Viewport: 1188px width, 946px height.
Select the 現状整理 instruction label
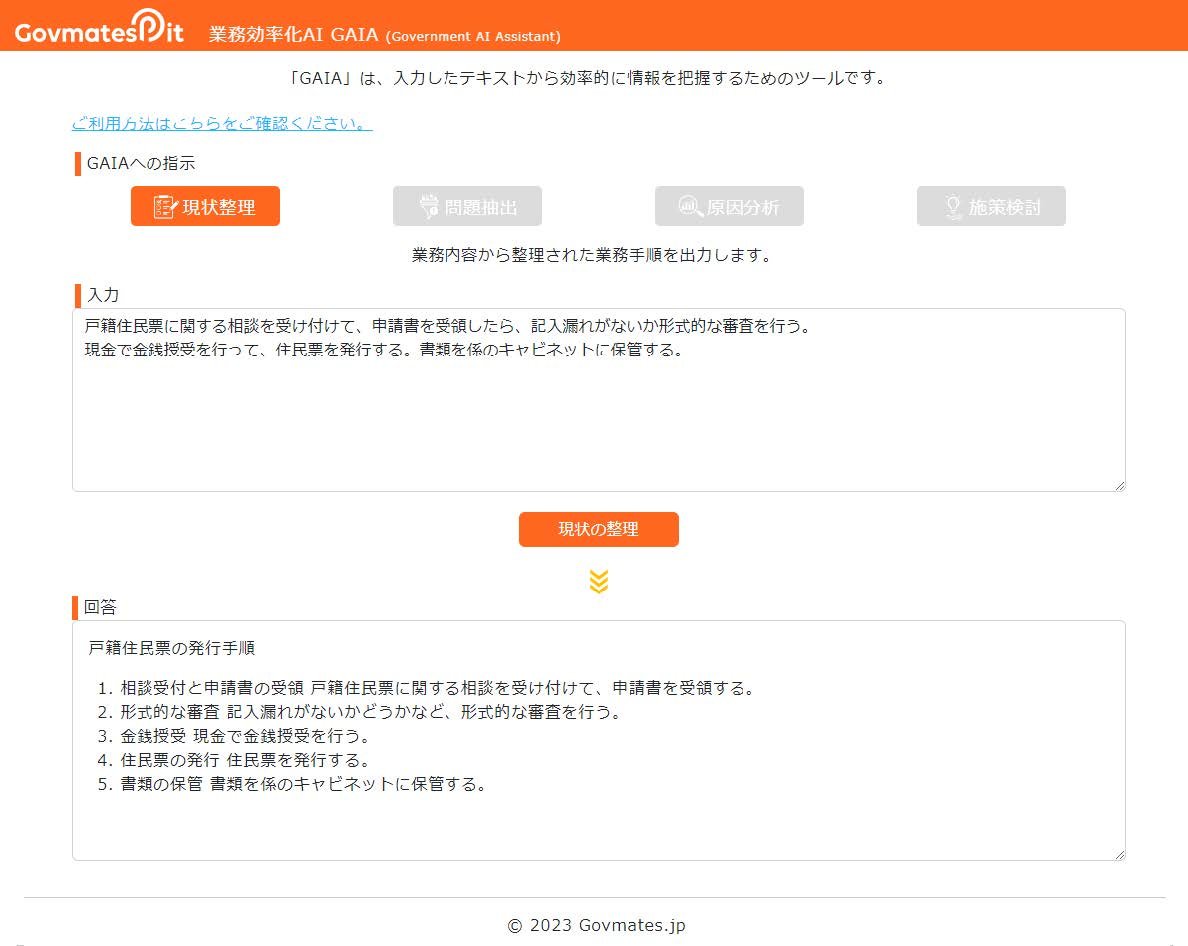click(x=218, y=207)
